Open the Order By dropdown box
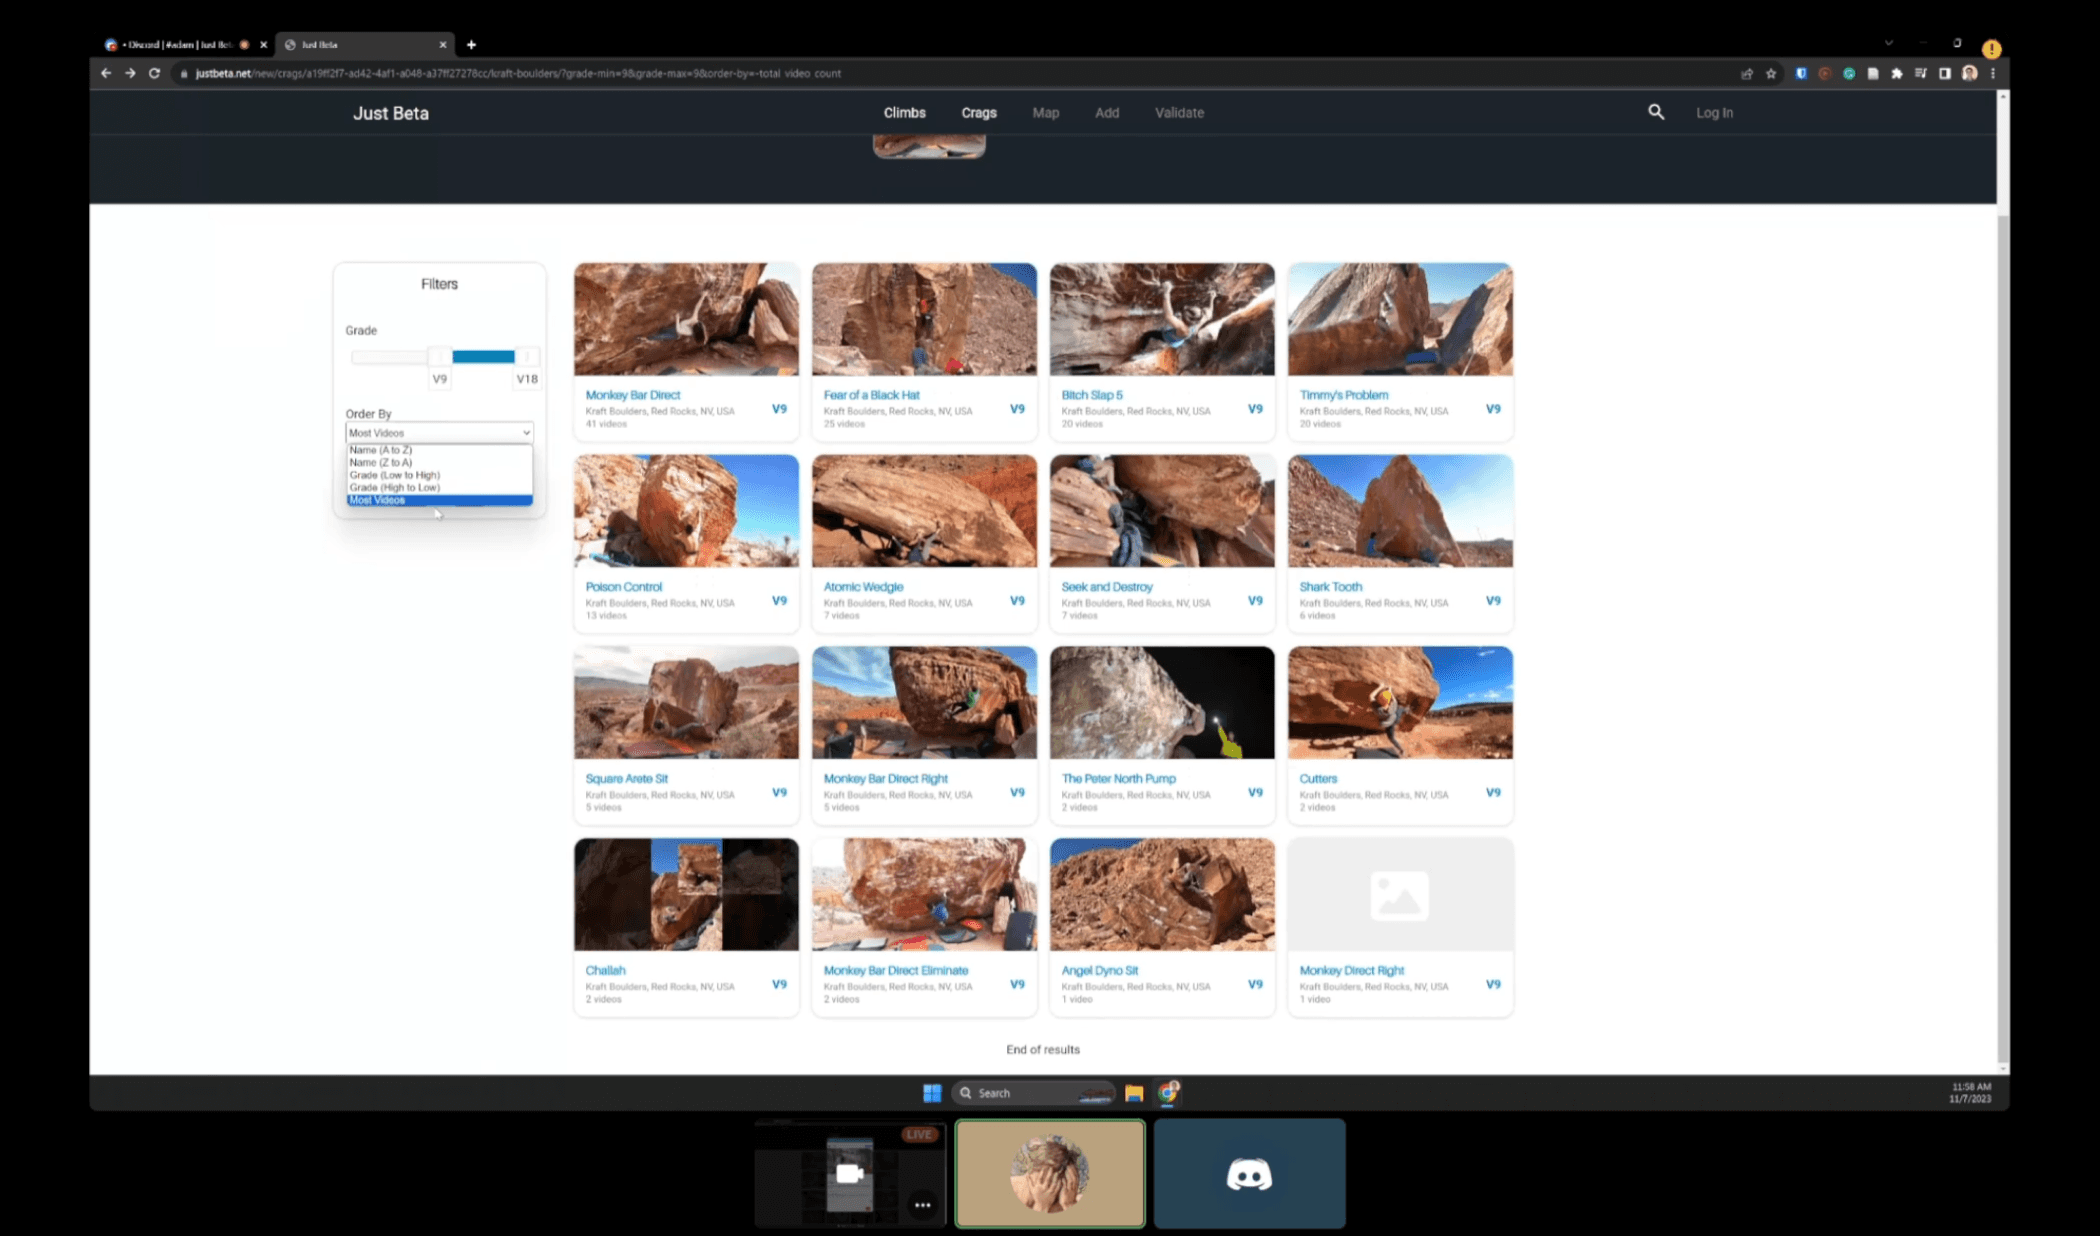The width and height of the screenshot is (2100, 1236). point(439,433)
